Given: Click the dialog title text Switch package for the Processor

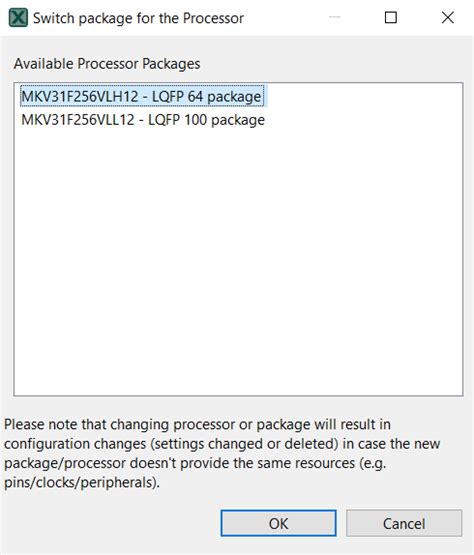Looking at the screenshot, I should click(138, 18).
